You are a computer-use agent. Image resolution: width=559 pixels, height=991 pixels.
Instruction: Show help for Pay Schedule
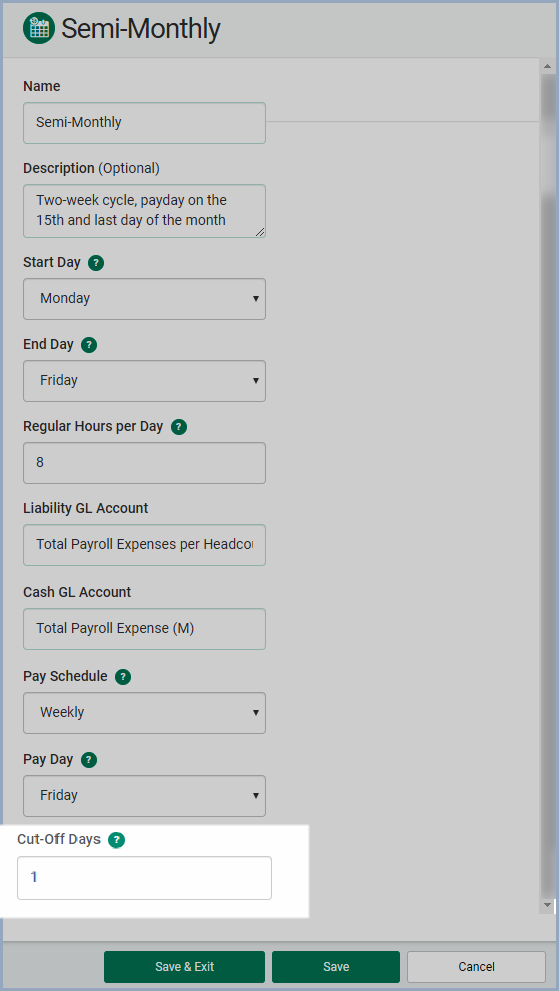coord(123,678)
